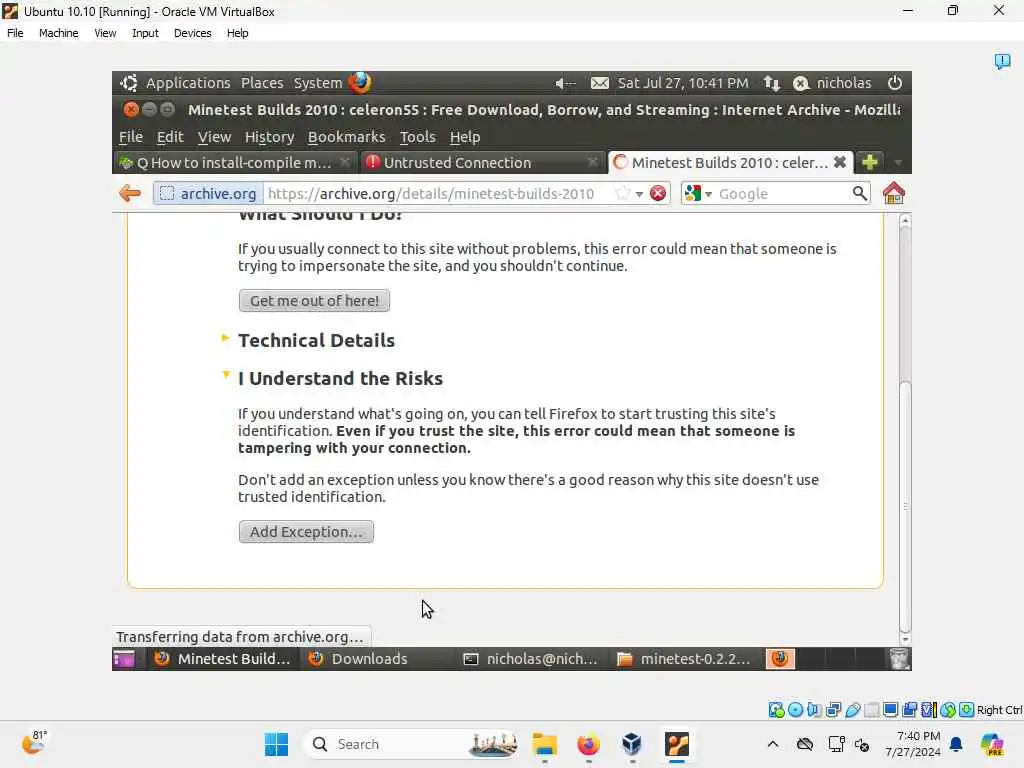This screenshot has height=768, width=1024.
Task: Click the Windows notification bell icon
Action: [x=956, y=744]
